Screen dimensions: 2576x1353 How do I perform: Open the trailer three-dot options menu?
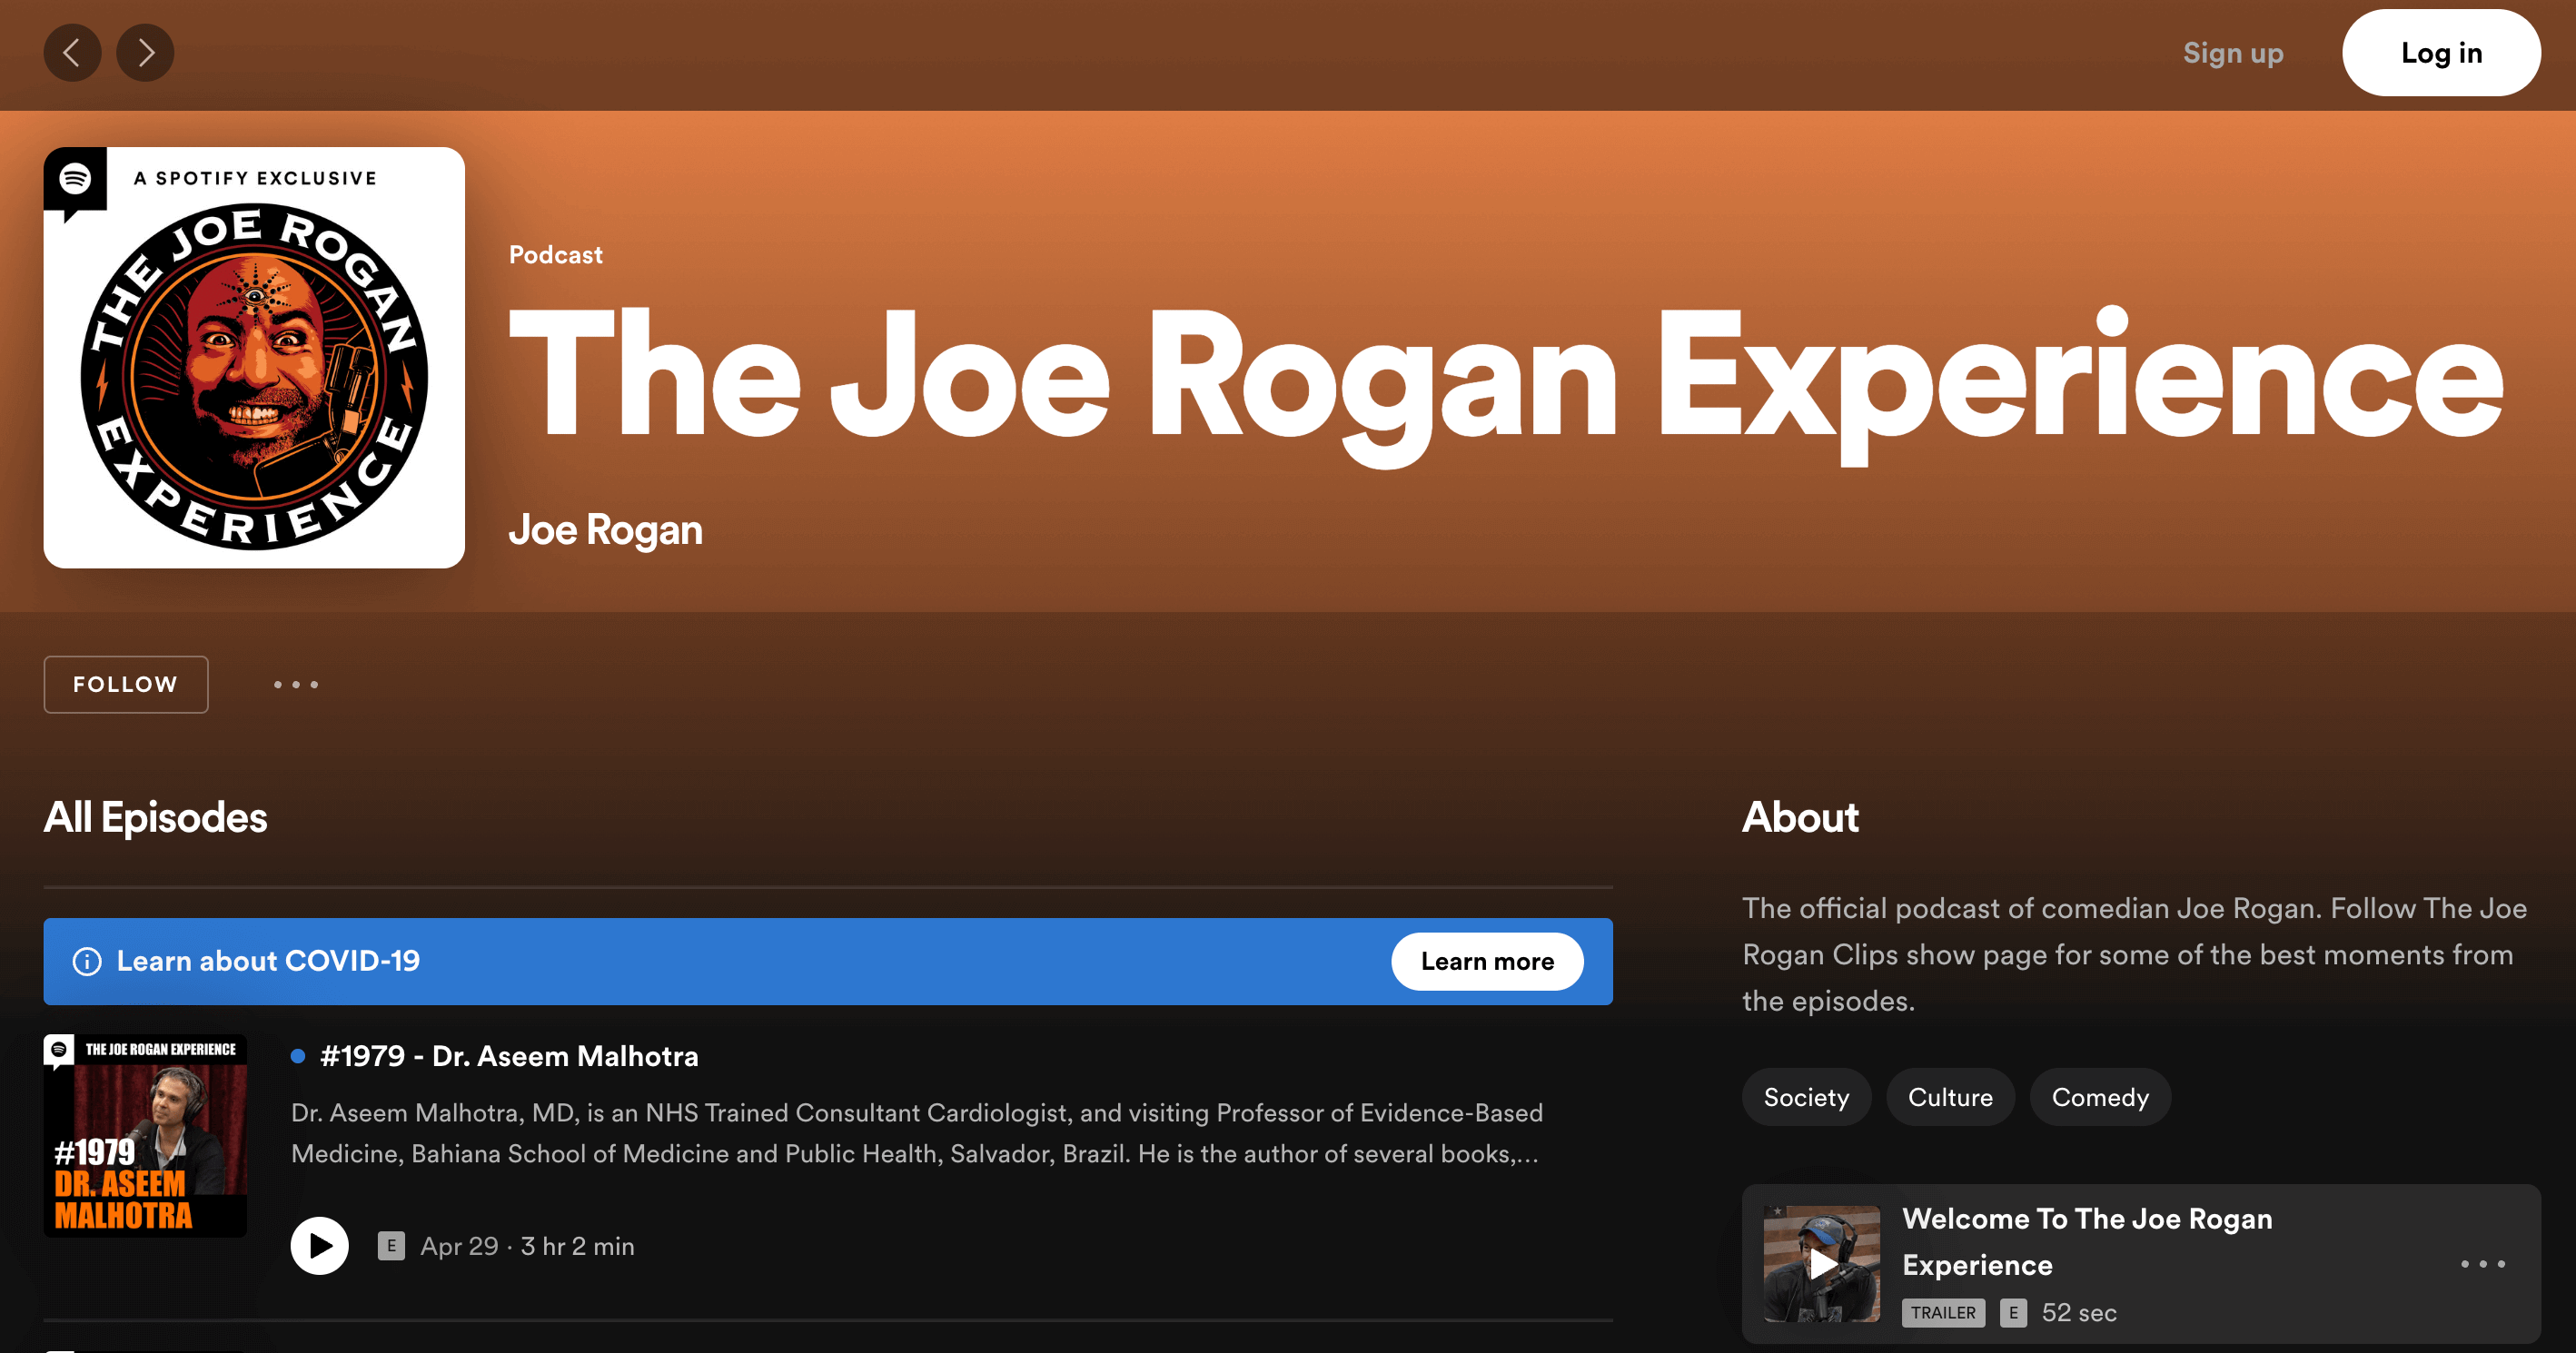click(x=2482, y=1264)
